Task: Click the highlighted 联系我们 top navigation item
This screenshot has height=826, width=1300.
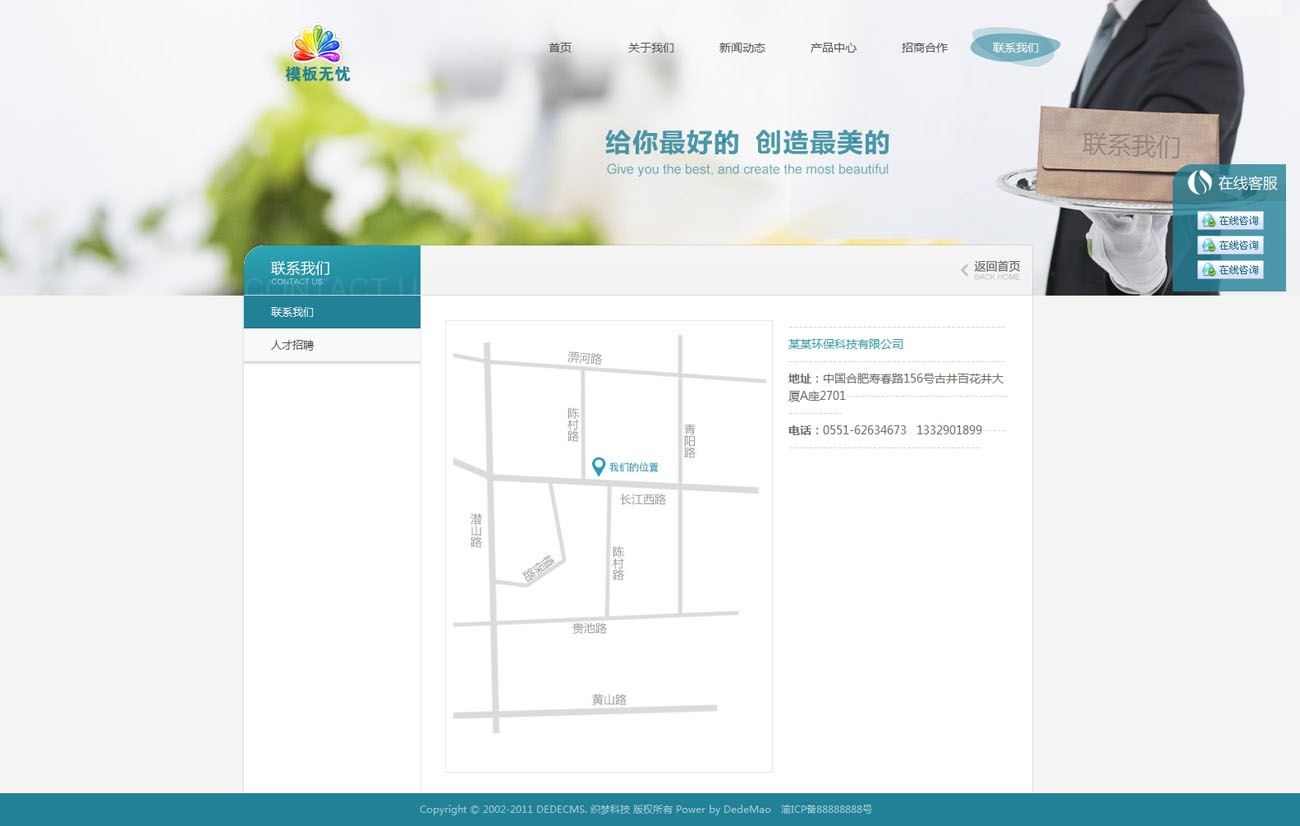Action: (1015, 48)
